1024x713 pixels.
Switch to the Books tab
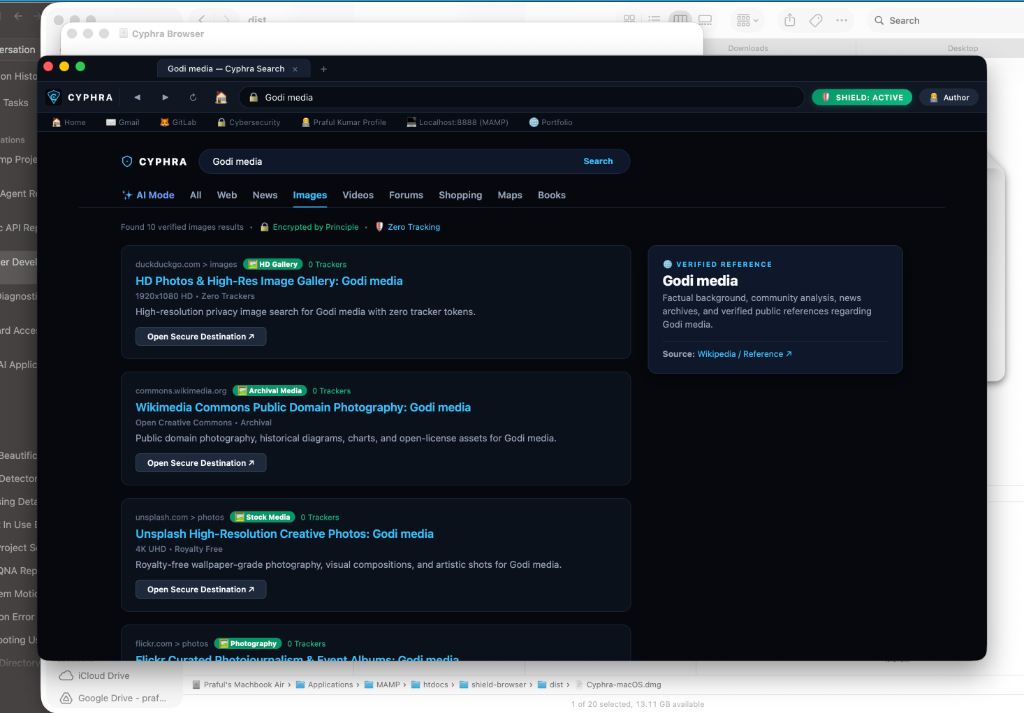coord(552,195)
